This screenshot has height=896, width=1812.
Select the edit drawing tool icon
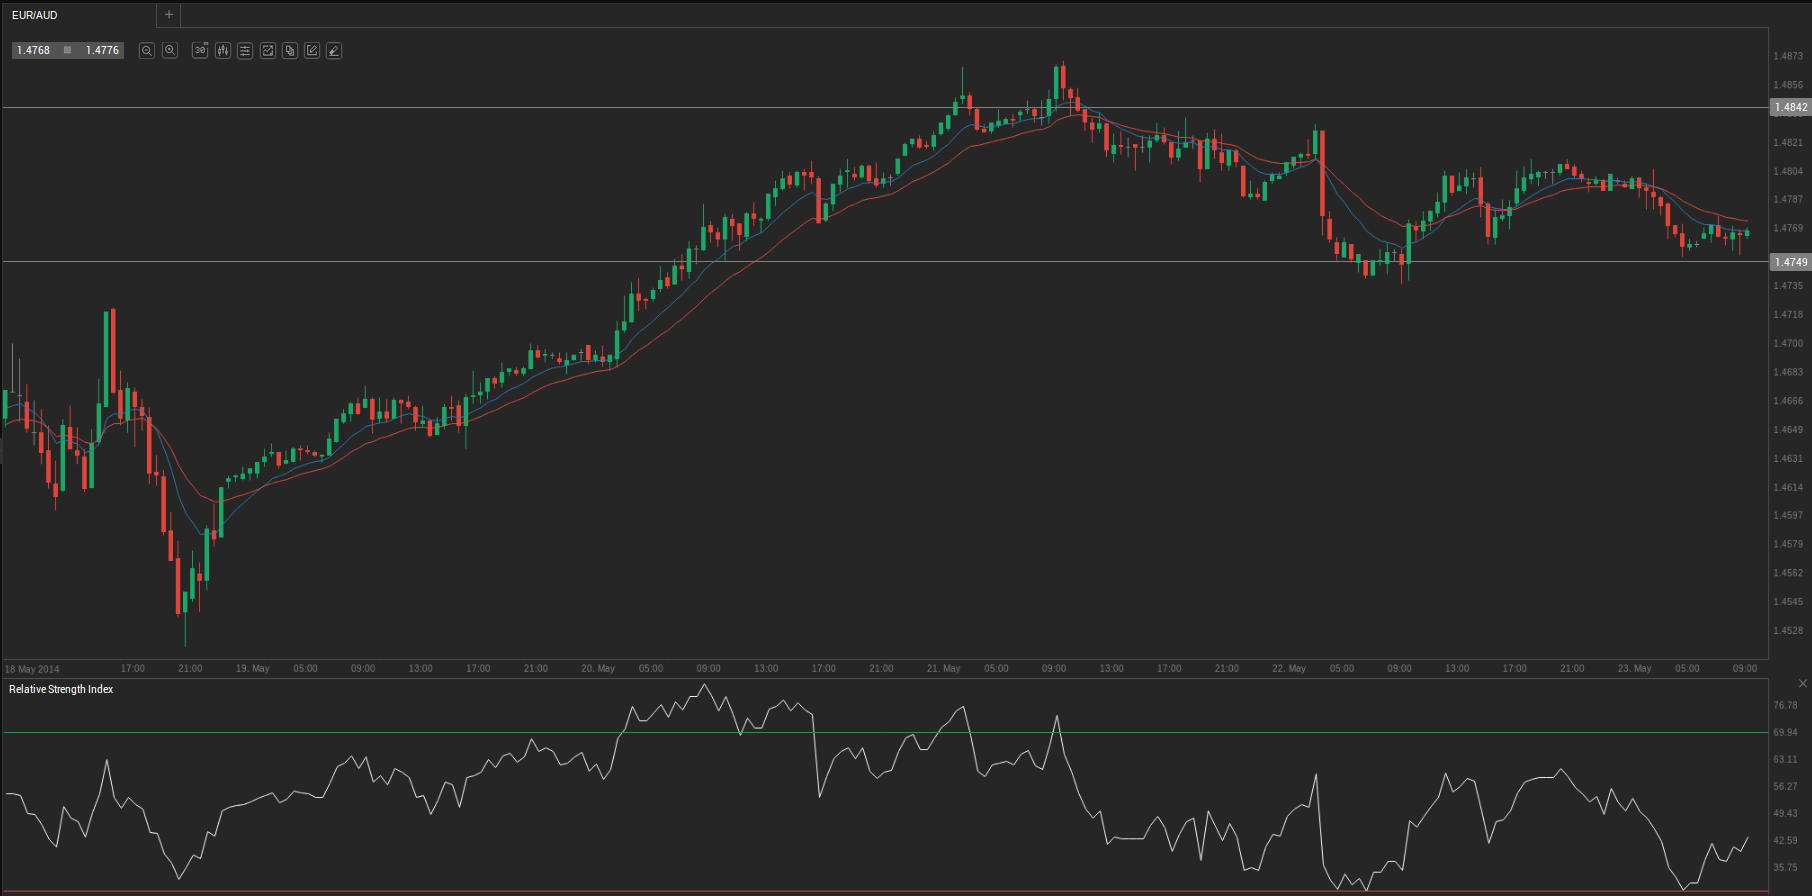point(312,50)
